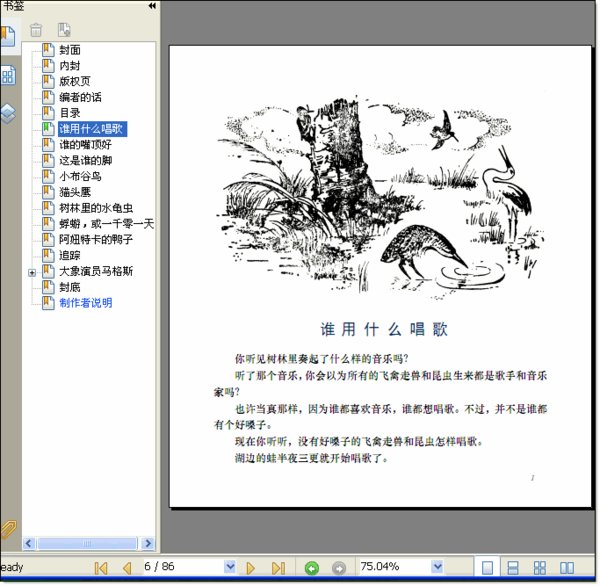Click the bookmark icon beside 追踪

48,255
